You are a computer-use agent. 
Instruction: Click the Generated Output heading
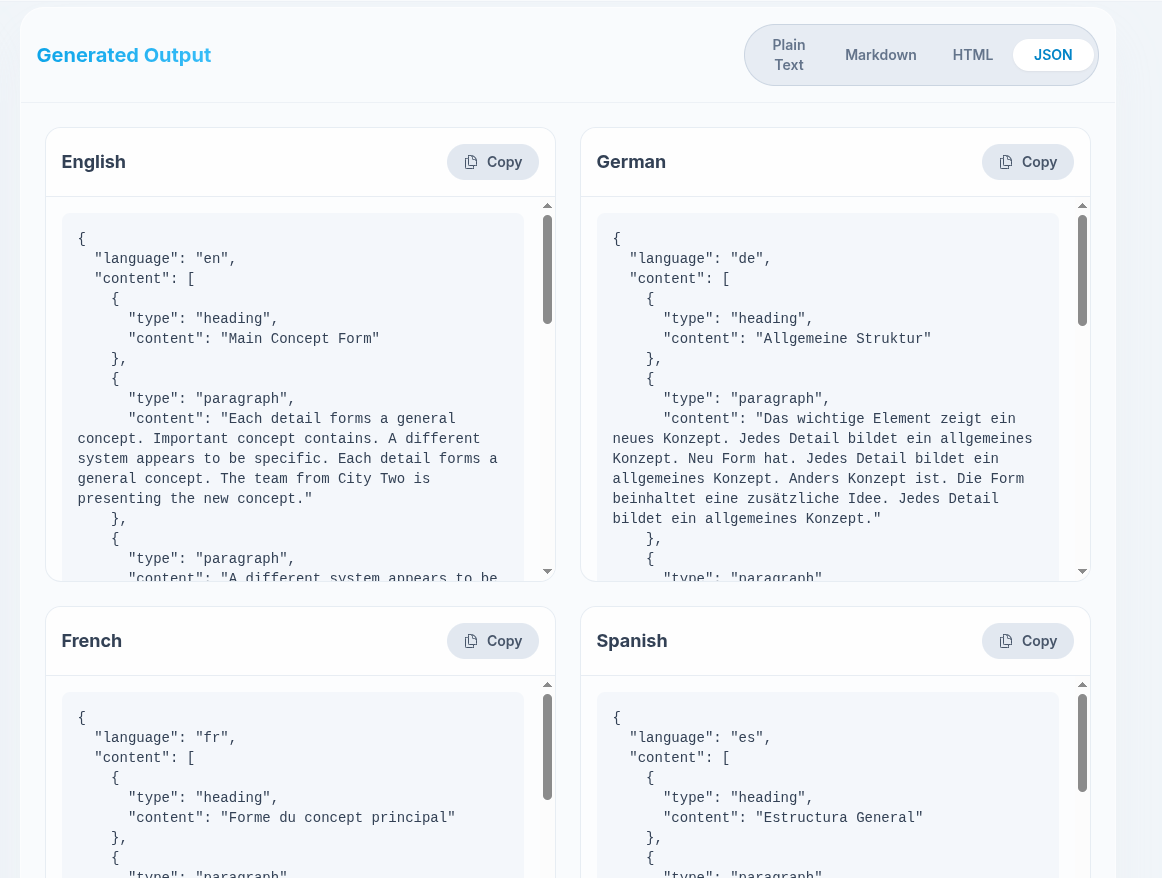point(124,55)
